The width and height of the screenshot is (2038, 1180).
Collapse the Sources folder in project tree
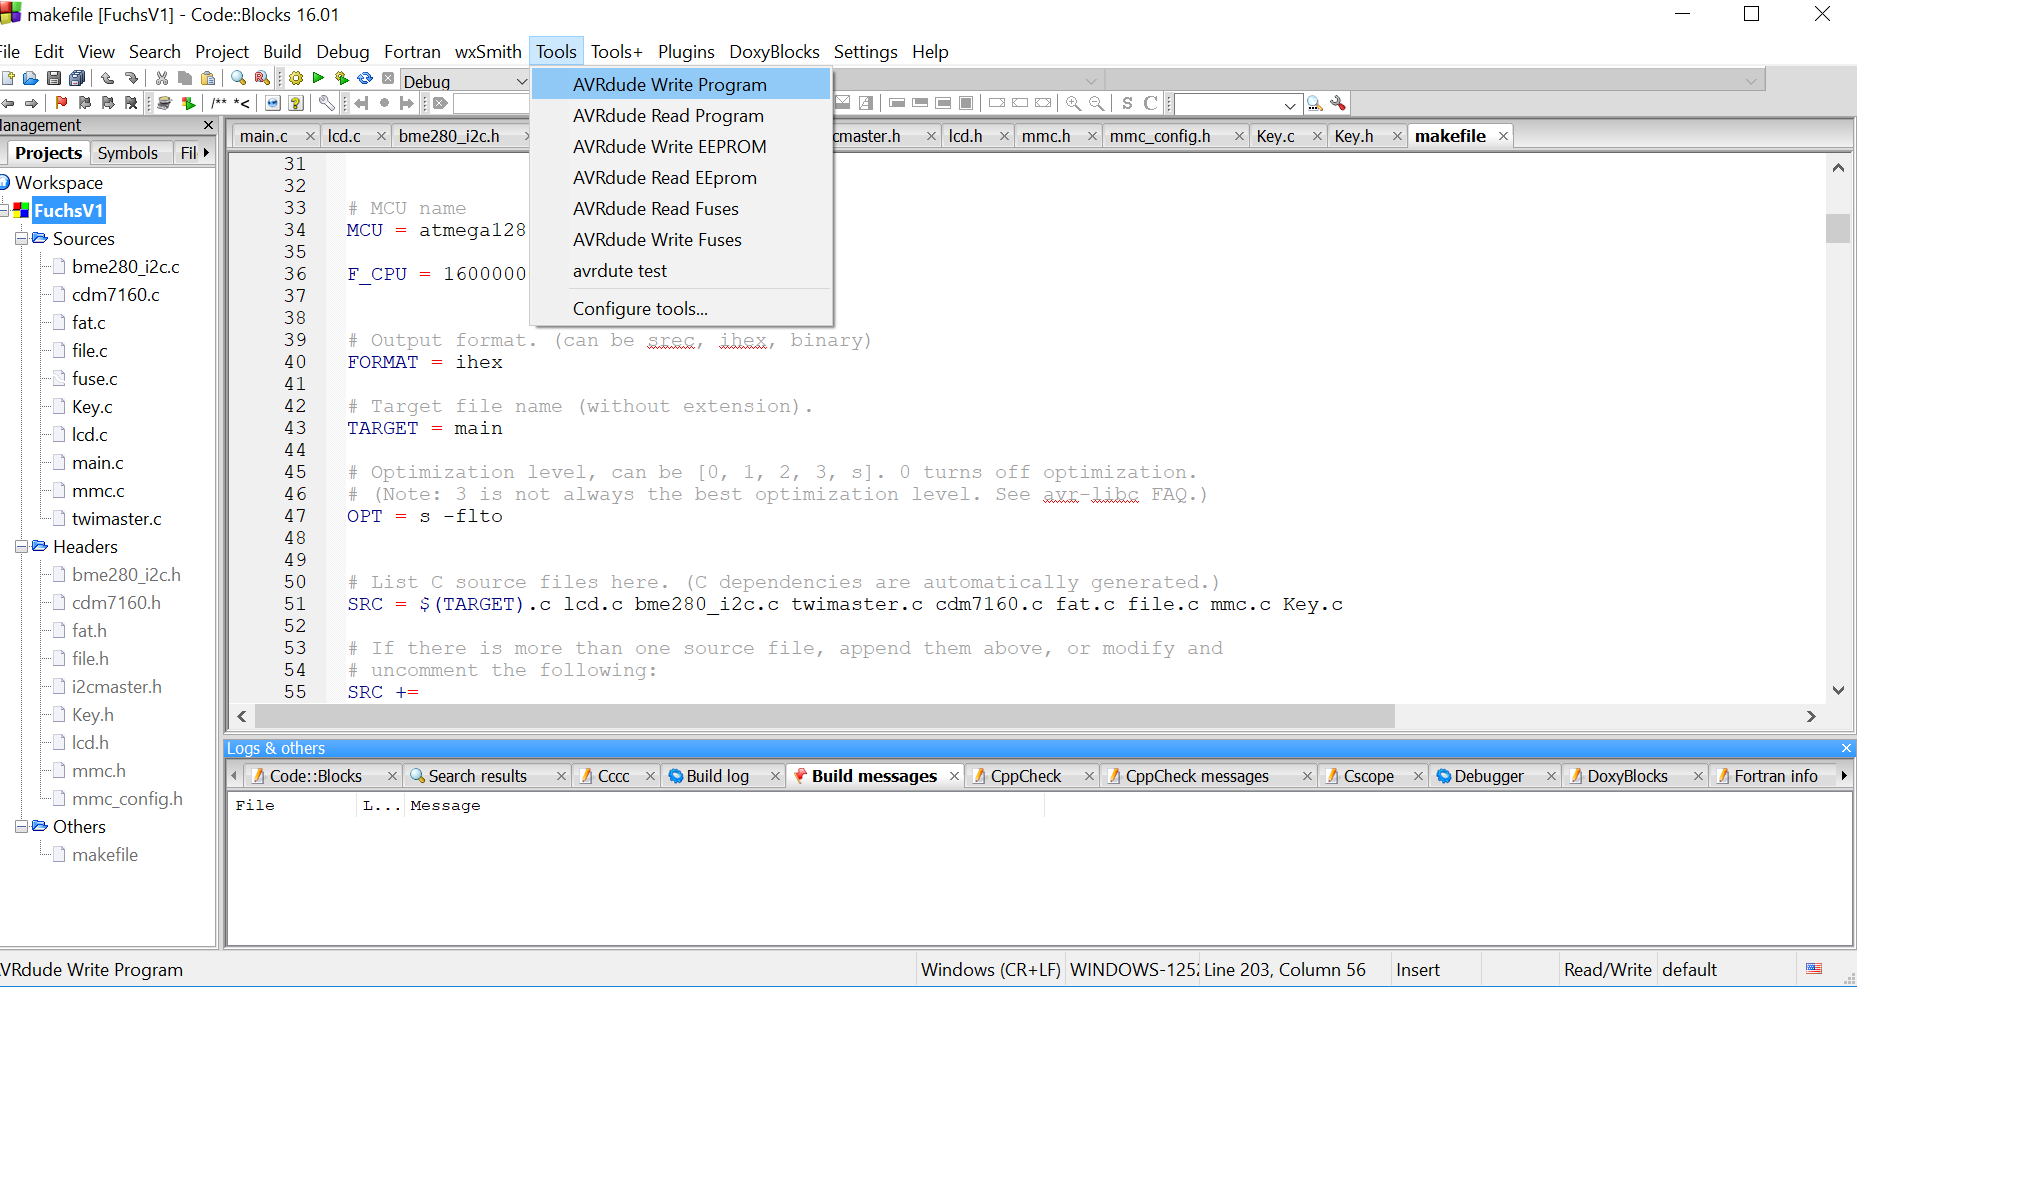[x=20, y=239]
